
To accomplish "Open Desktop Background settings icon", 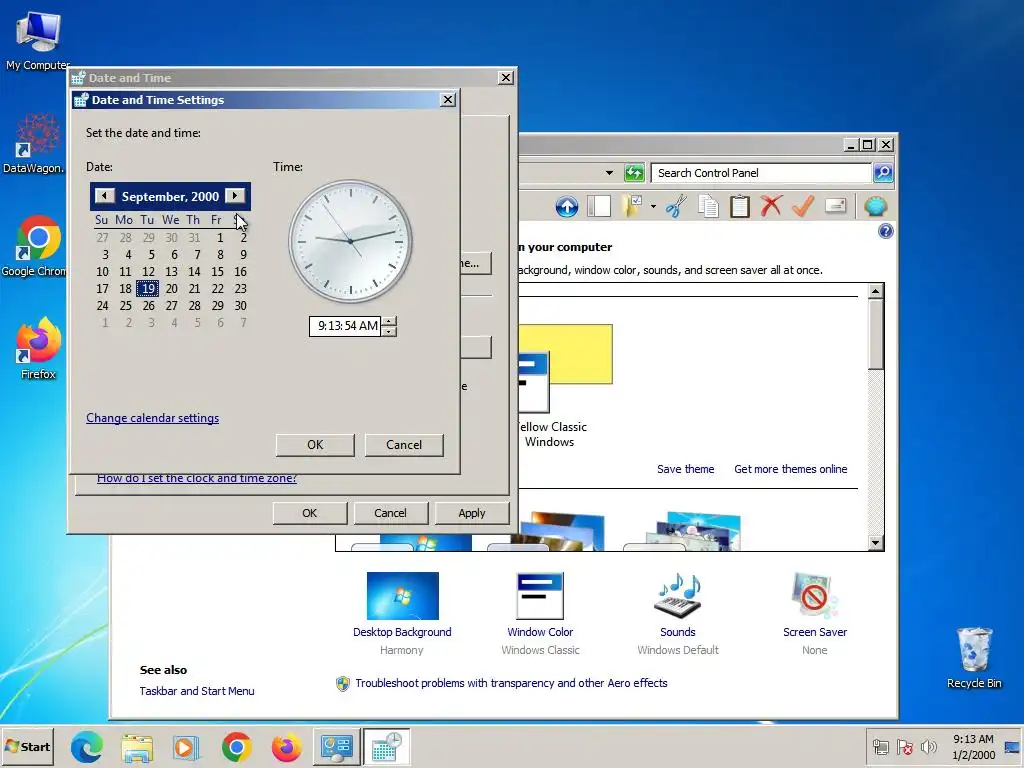I will point(402,596).
